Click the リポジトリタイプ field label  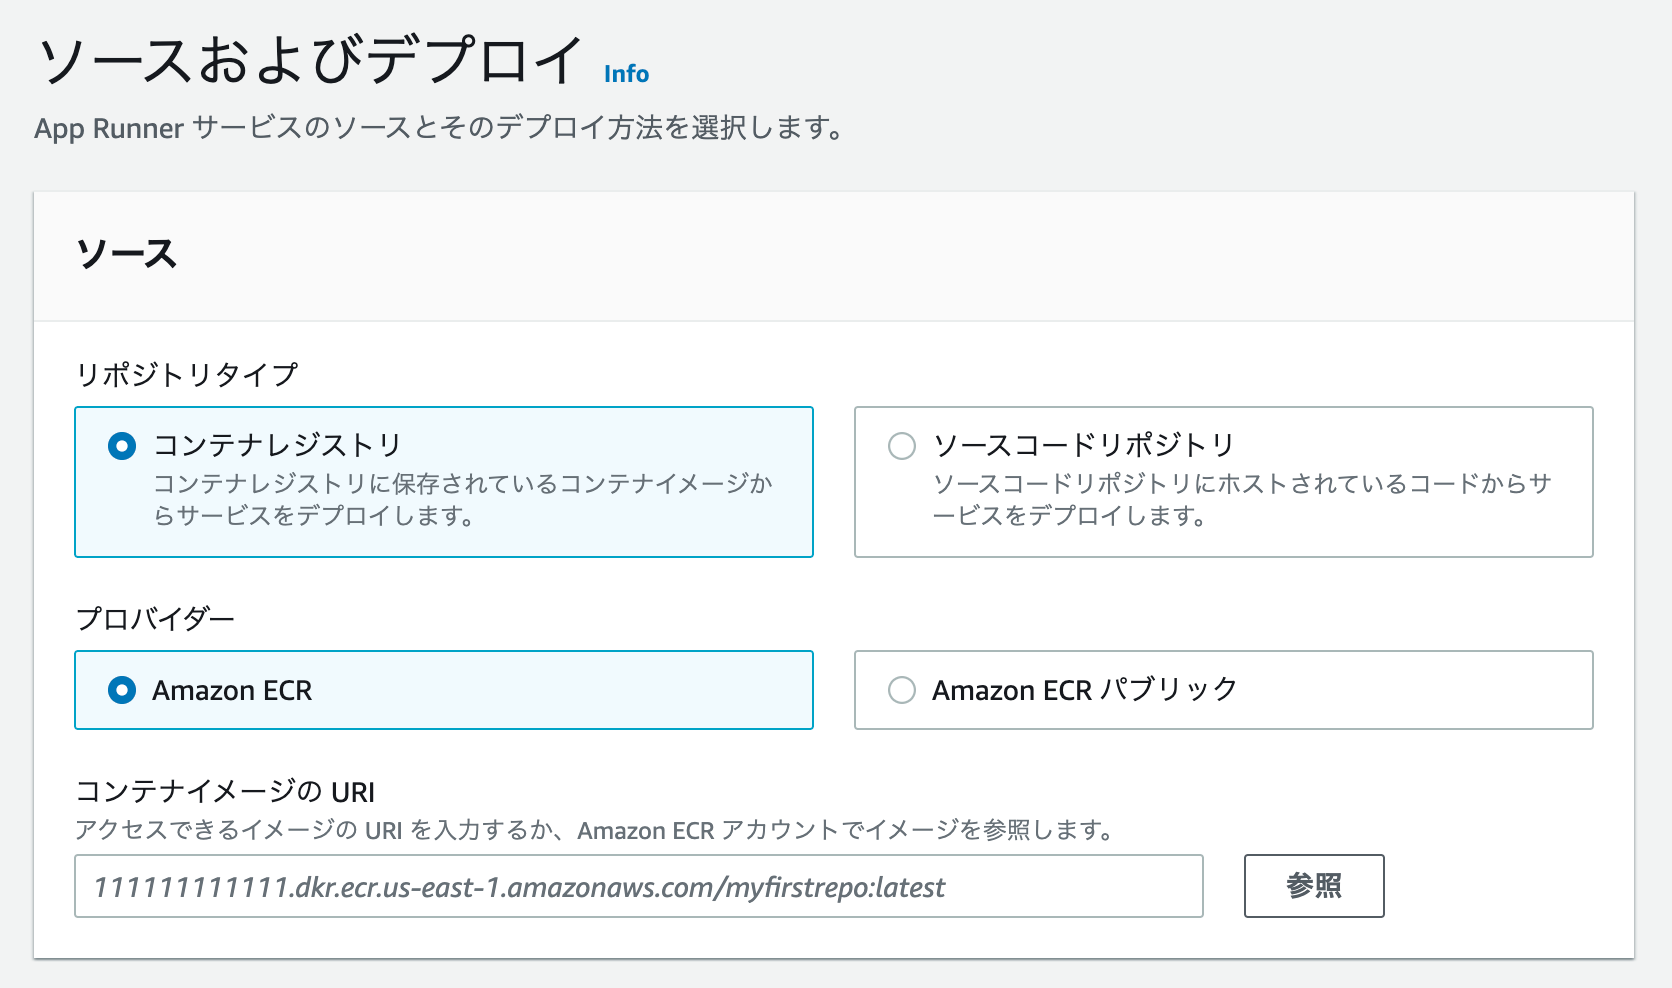tap(187, 374)
